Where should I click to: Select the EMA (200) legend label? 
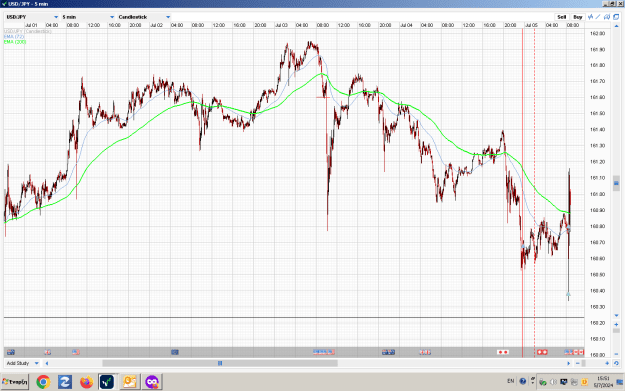[x=15, y=42]
